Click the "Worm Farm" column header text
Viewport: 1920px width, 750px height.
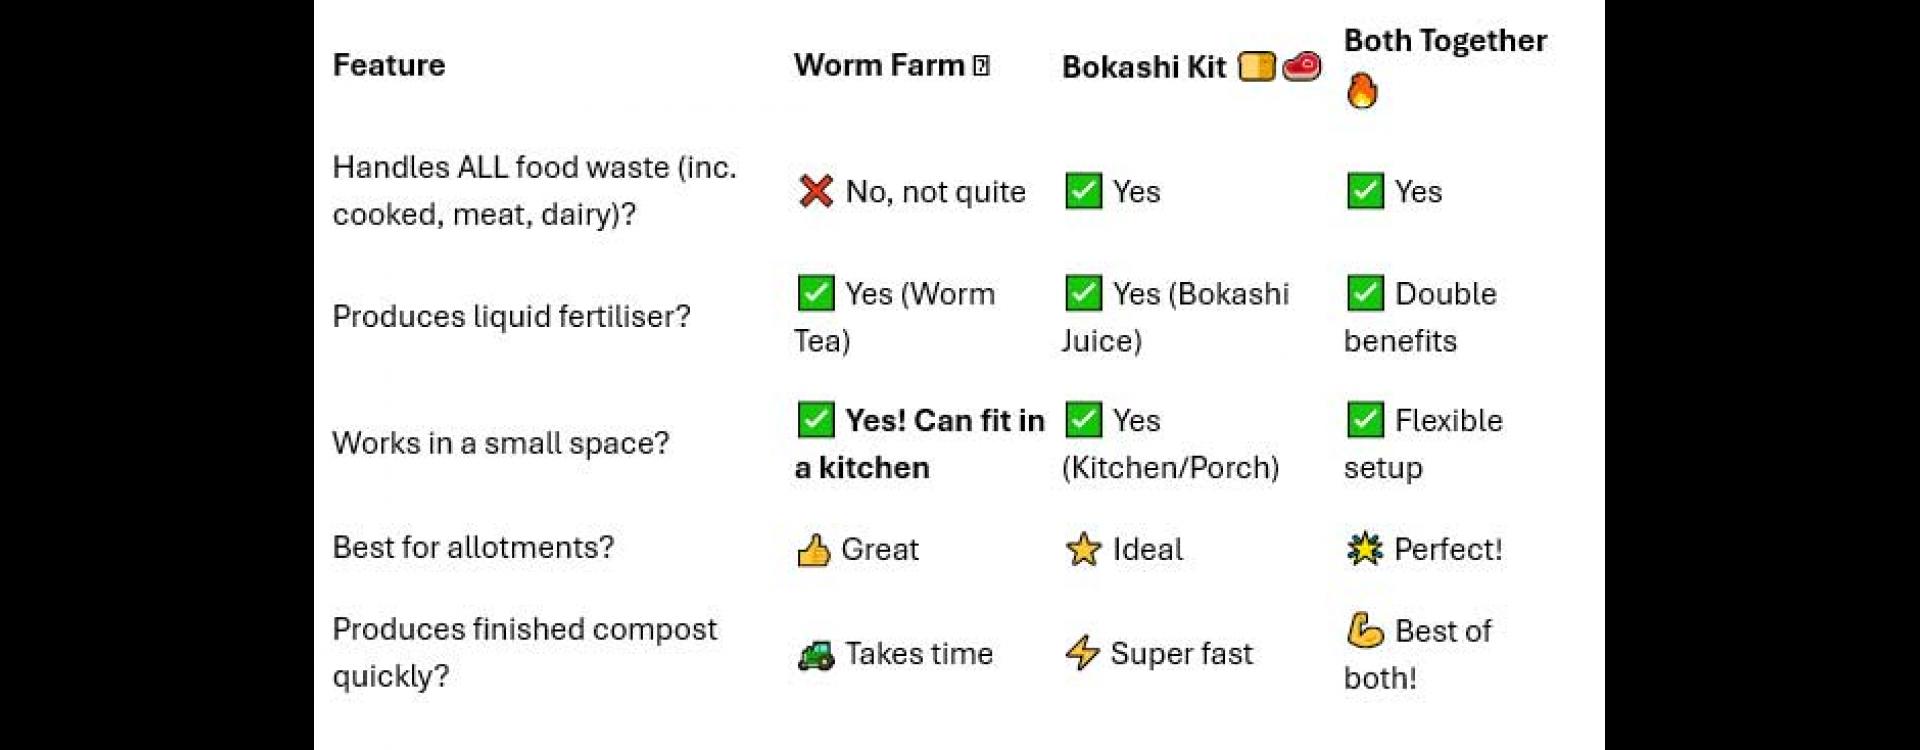(x=879, y=65)
